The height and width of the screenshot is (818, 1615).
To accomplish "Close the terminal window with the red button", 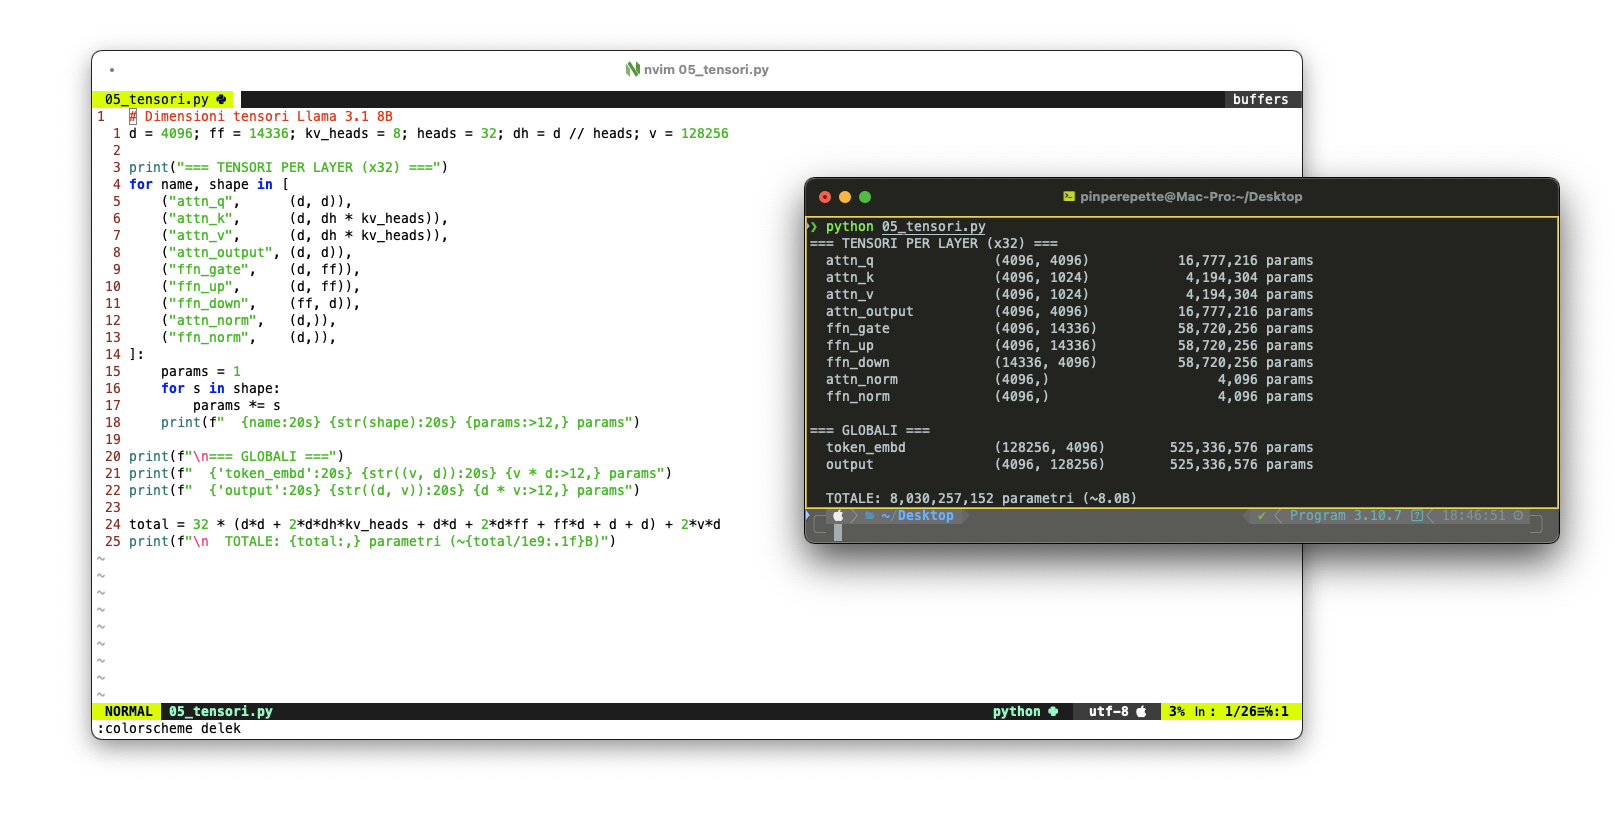I will point(825,197).
